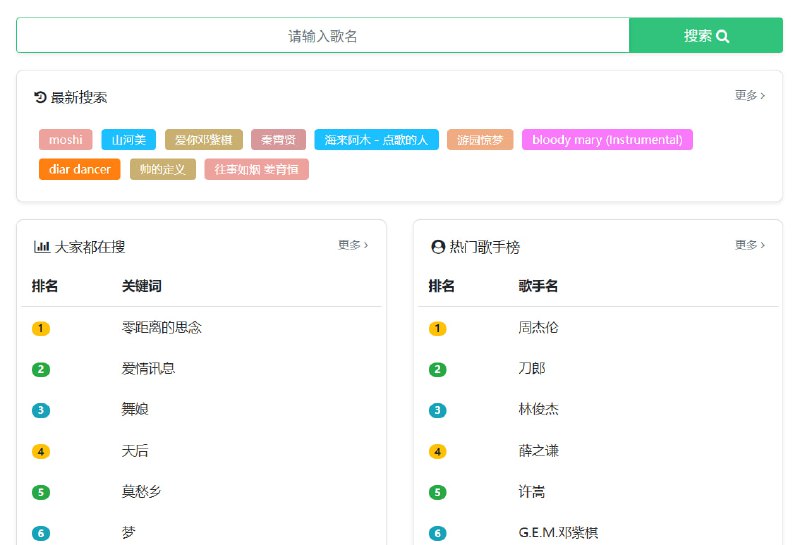This screenshot has height=545, width=800.
Task: Select the 'bloody mary (Instrumental)' tag
Action: click(x=607, y=140)
